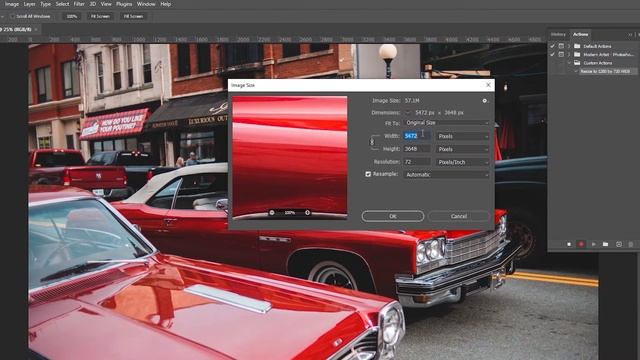Open the Image menu
Image resolution: width=640 pixels, height=360 pixels.
(12, 4)
